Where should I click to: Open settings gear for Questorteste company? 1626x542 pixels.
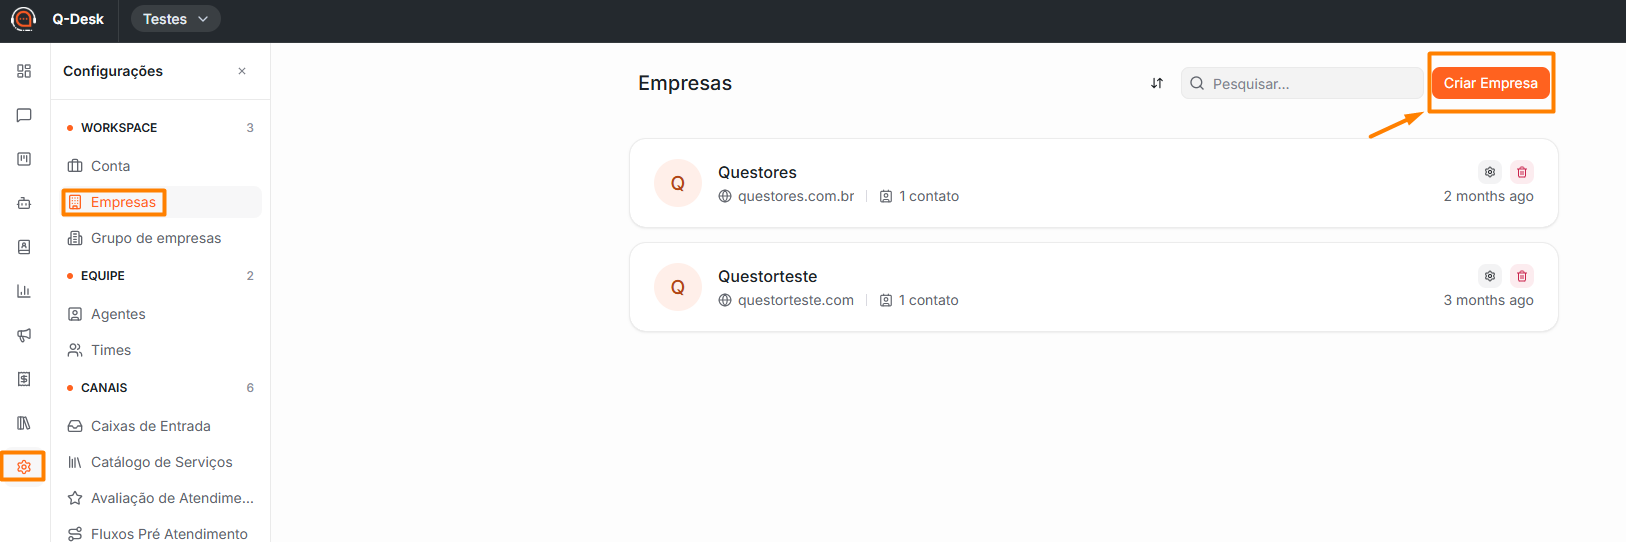point(1490,276)
